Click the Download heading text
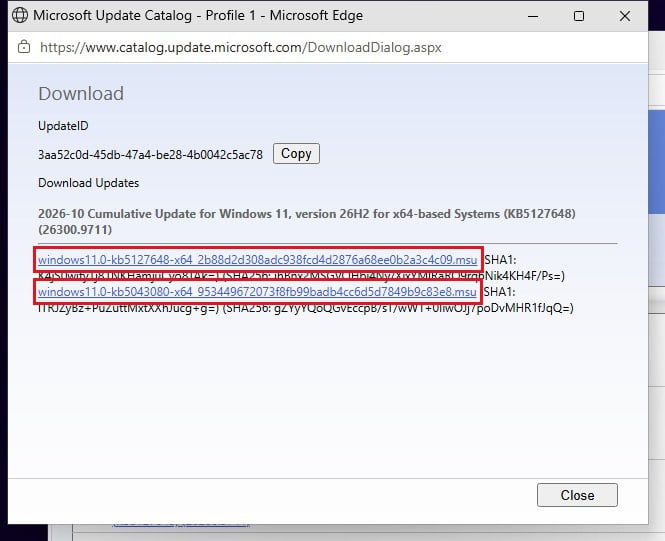This screenshot has height=541, width=665. (81, 94)
